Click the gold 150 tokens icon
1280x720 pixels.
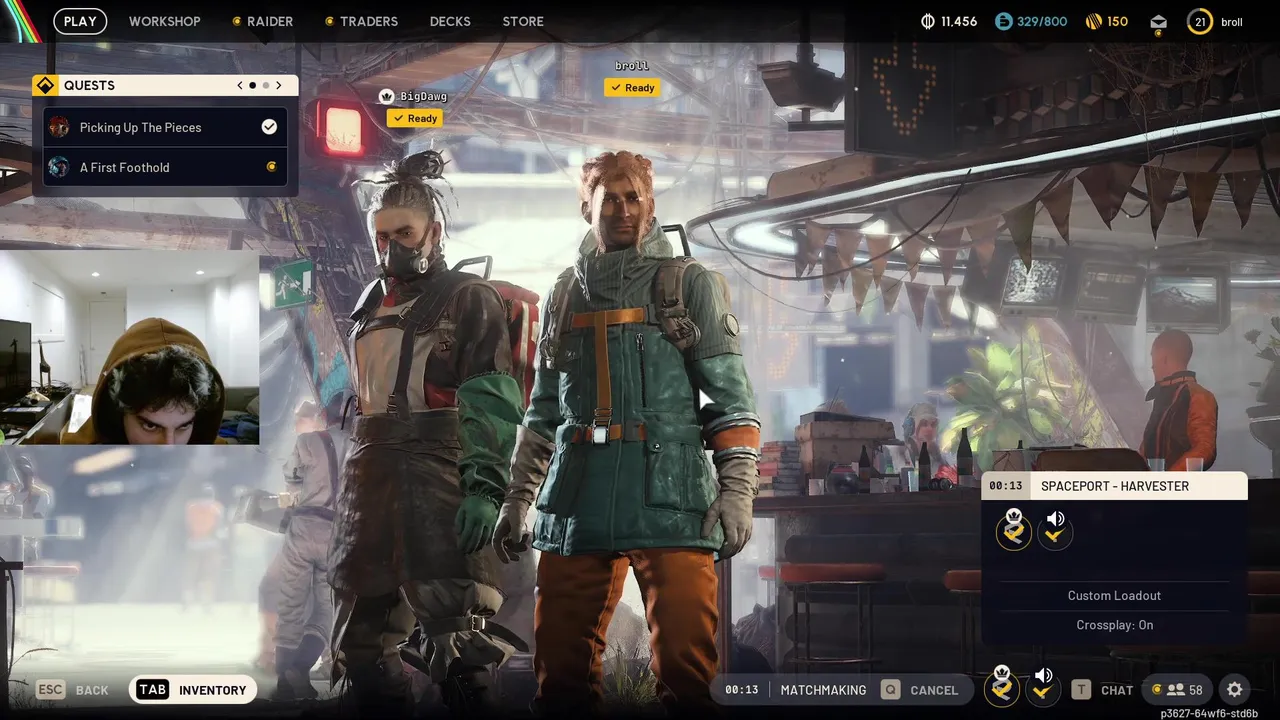pyautogui.click(x=1093, y=21)
